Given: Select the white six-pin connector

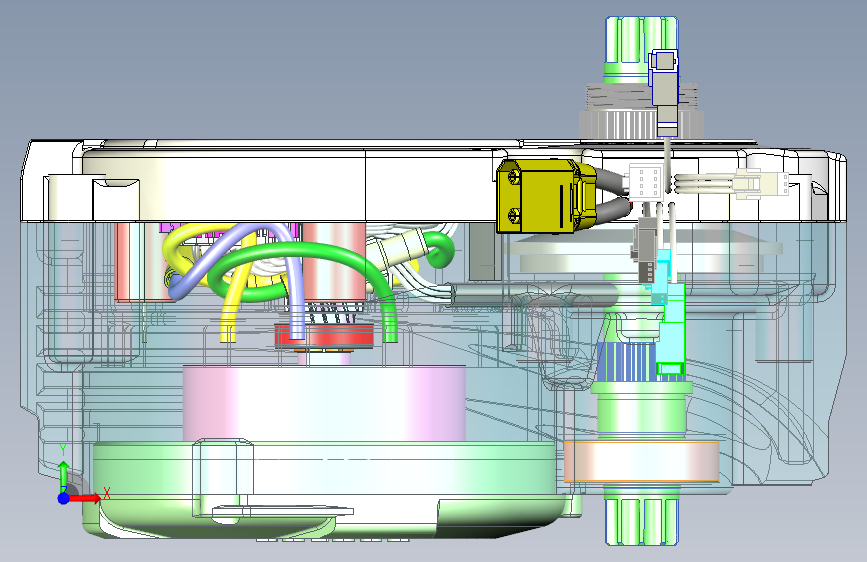Looking at the screenshot, I should pyautogui.click(x=646, y=181).
